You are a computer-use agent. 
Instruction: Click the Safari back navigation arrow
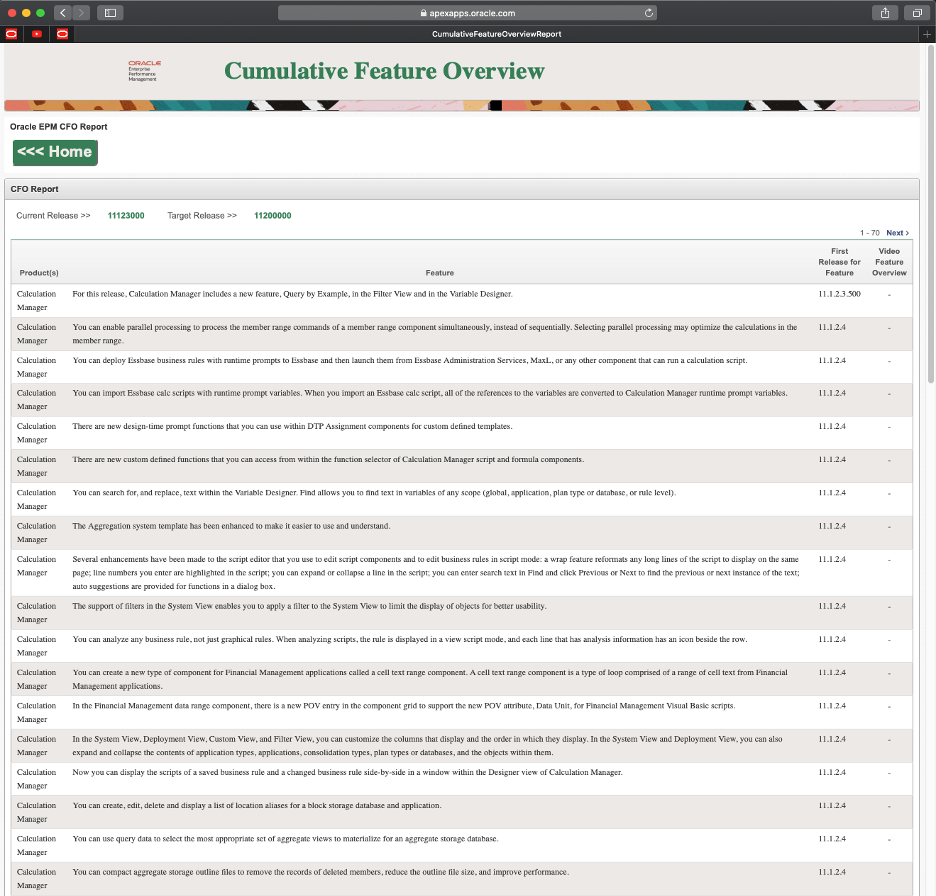[63, 13]
